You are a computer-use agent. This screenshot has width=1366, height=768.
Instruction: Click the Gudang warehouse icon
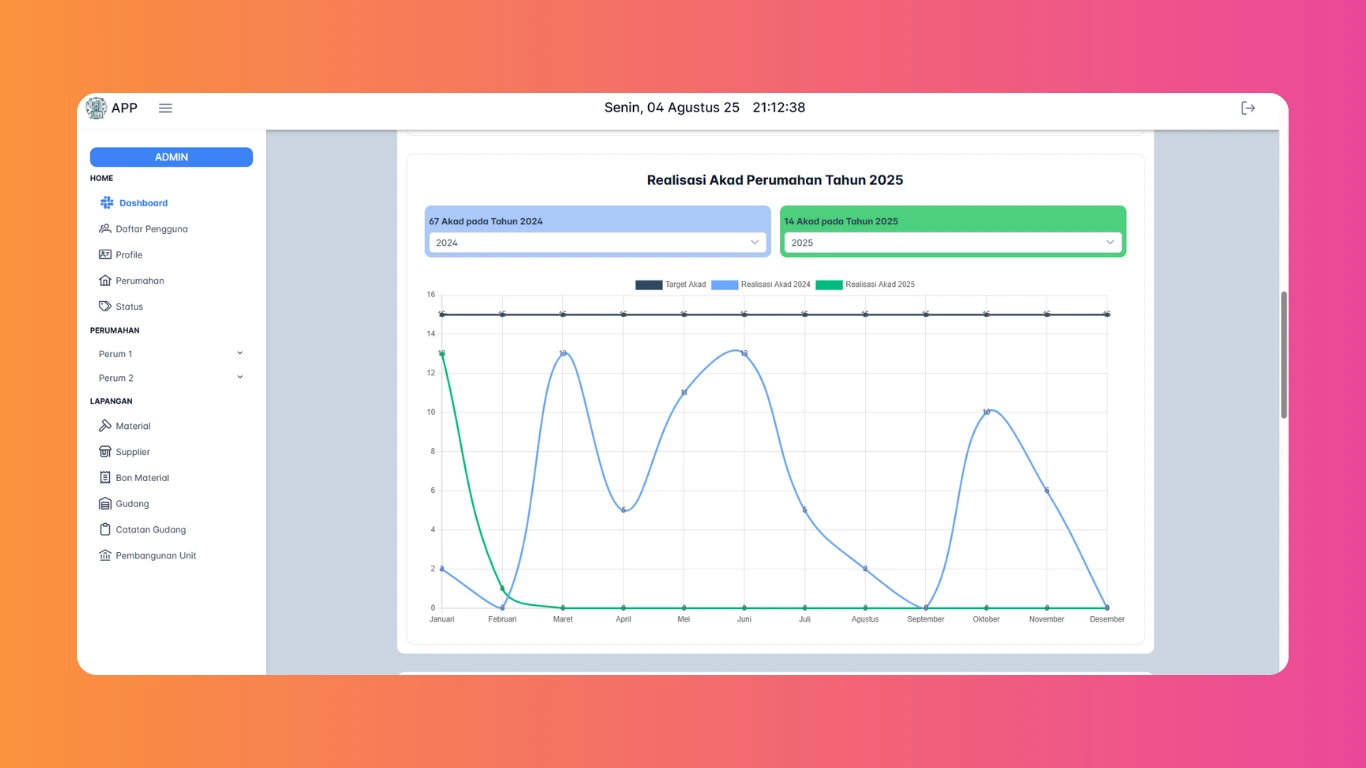105,504
